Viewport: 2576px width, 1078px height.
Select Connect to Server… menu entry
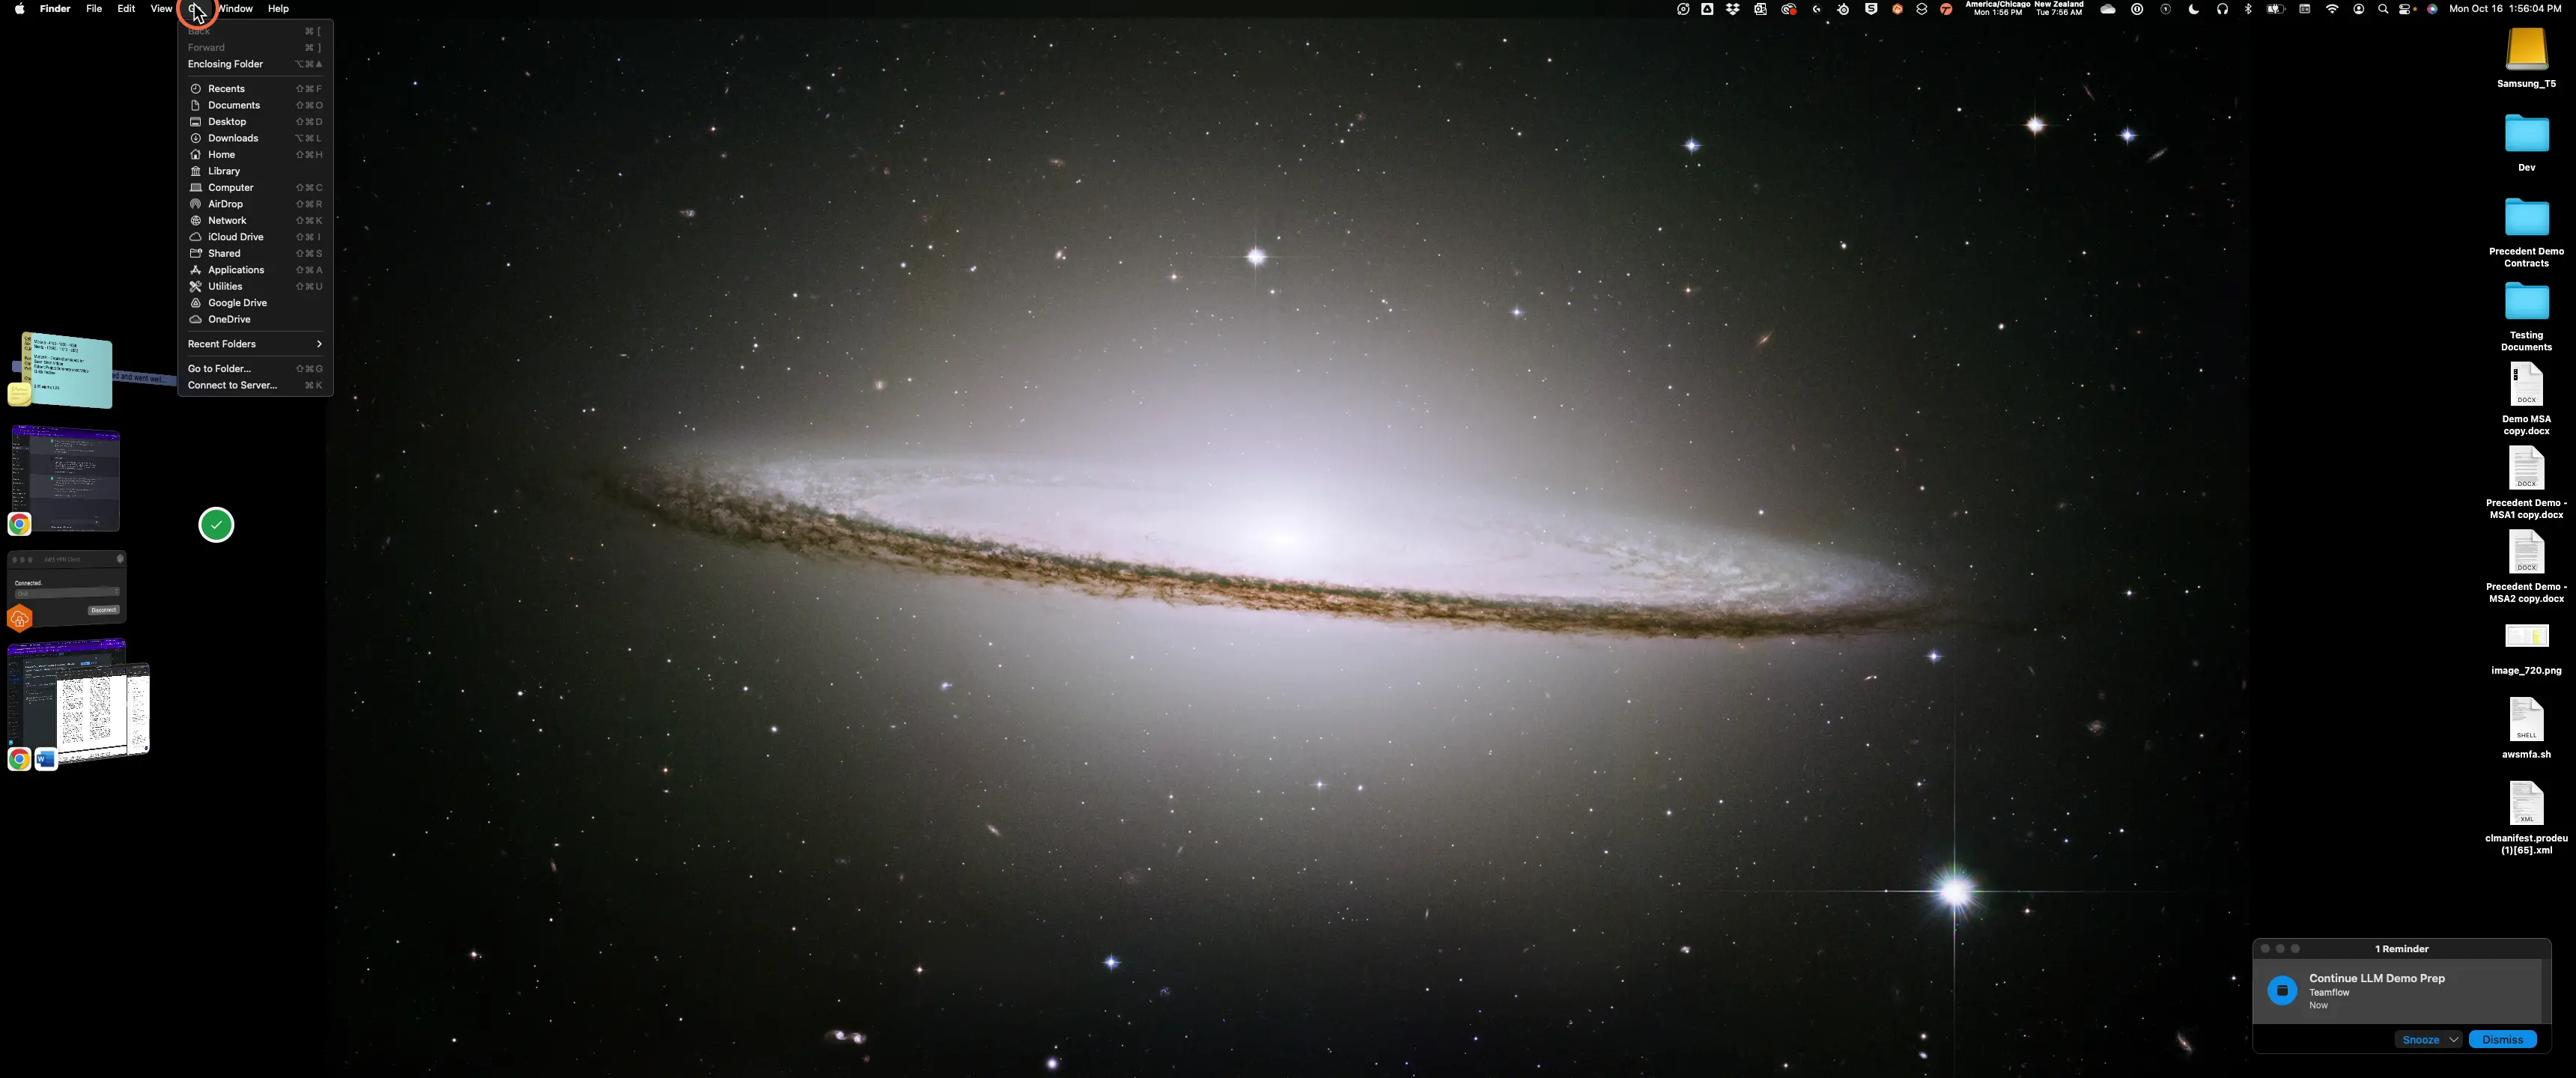click(x=255, y=385)
